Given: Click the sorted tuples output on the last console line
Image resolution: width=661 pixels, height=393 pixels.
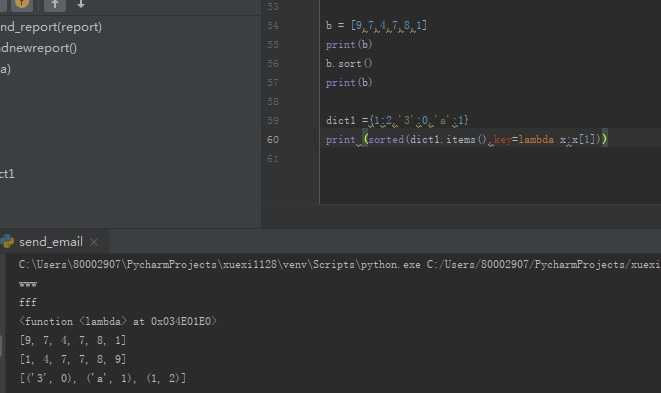Looking at the screenshot, I should [102, 378].
